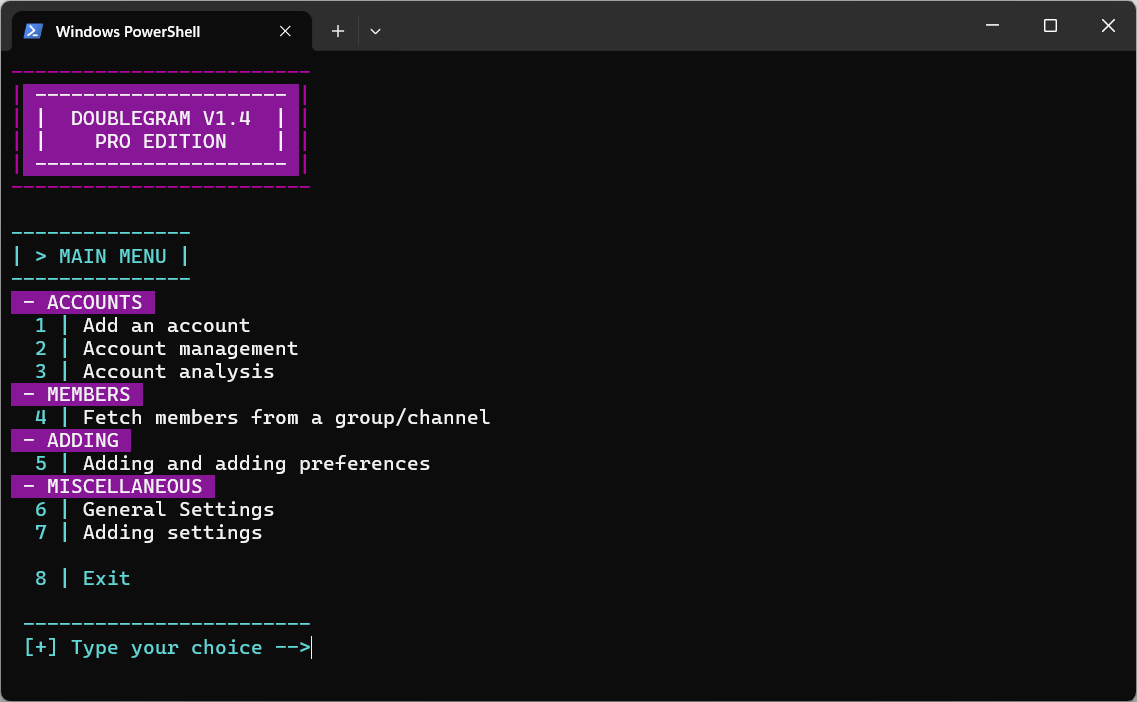This screenshot has width=1137, height=702.
Task: Click the PowerShell icon in the tab
Action: coord(33,31)
